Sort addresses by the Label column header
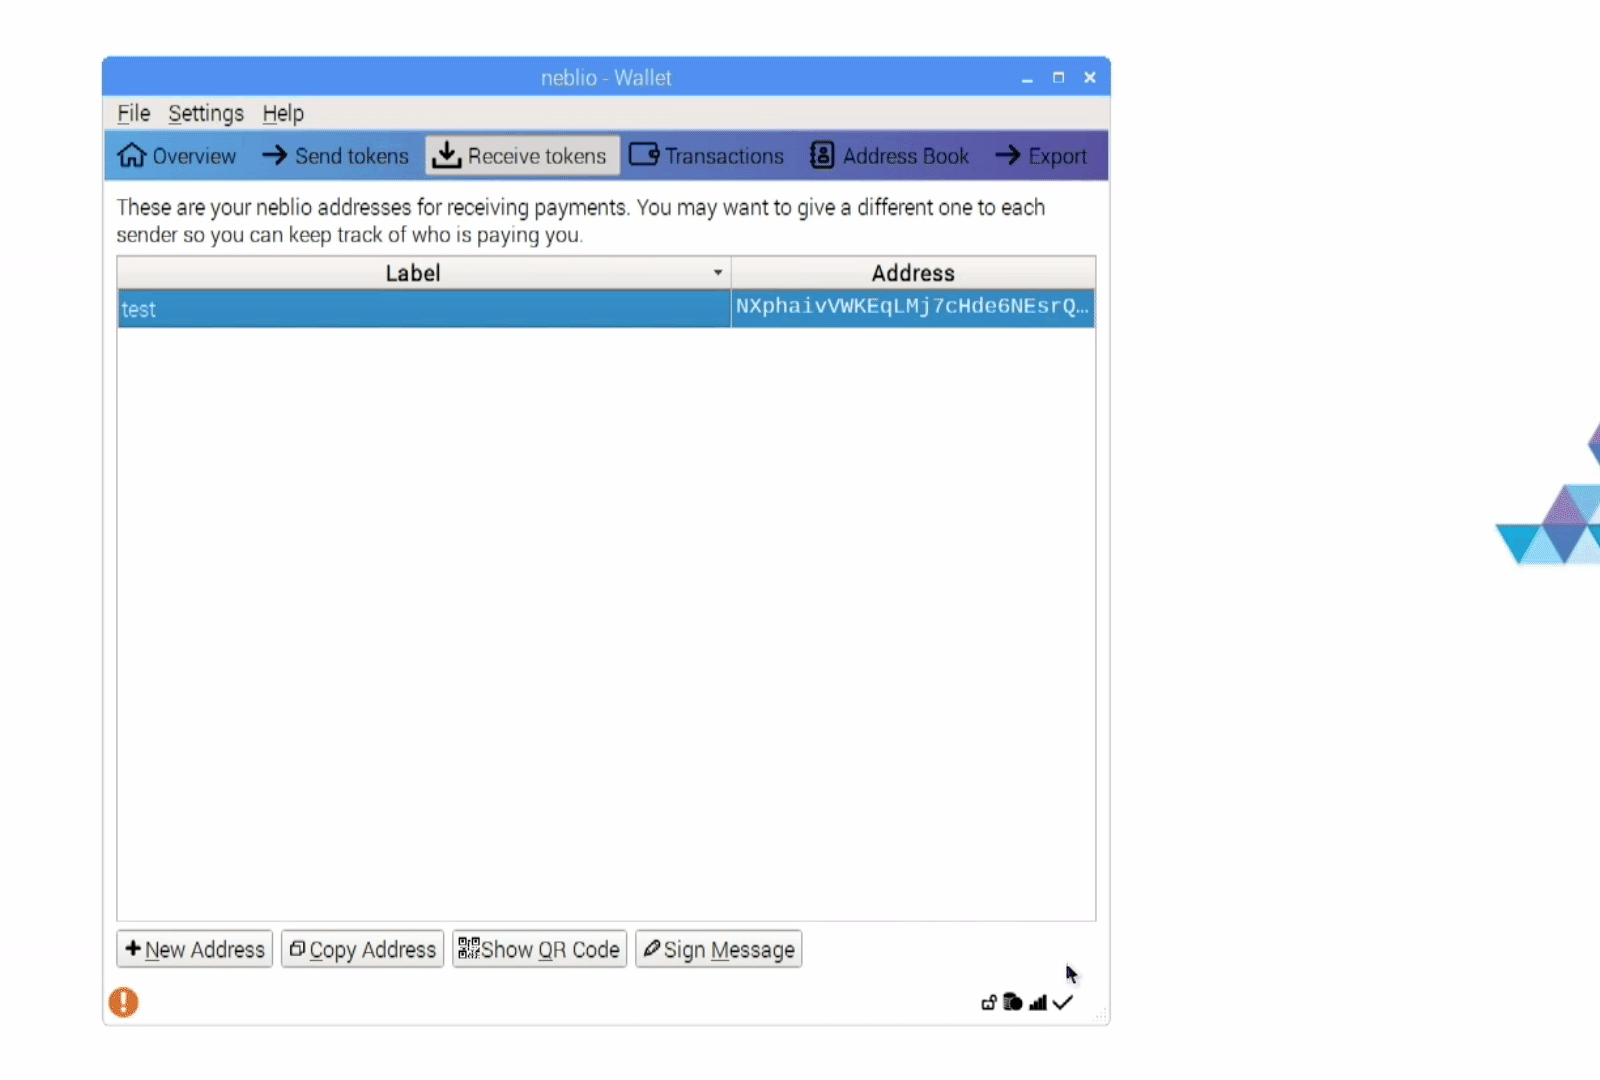This screenshot has height=1080, width=1600. coord(424,273)
